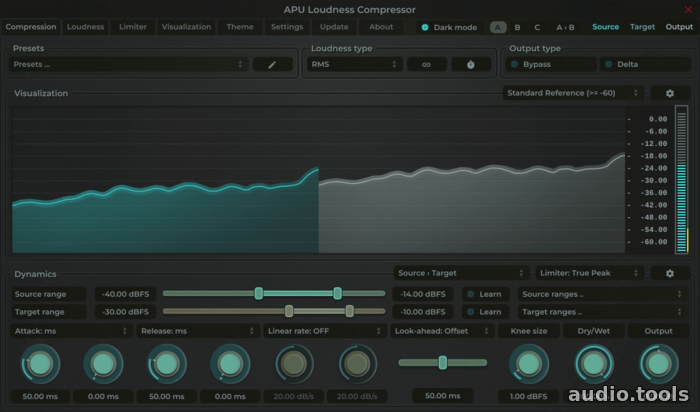The height and width of the screenshot is (412, 700).
Task: Toggle Delta output
Action: tap(645, 64)
